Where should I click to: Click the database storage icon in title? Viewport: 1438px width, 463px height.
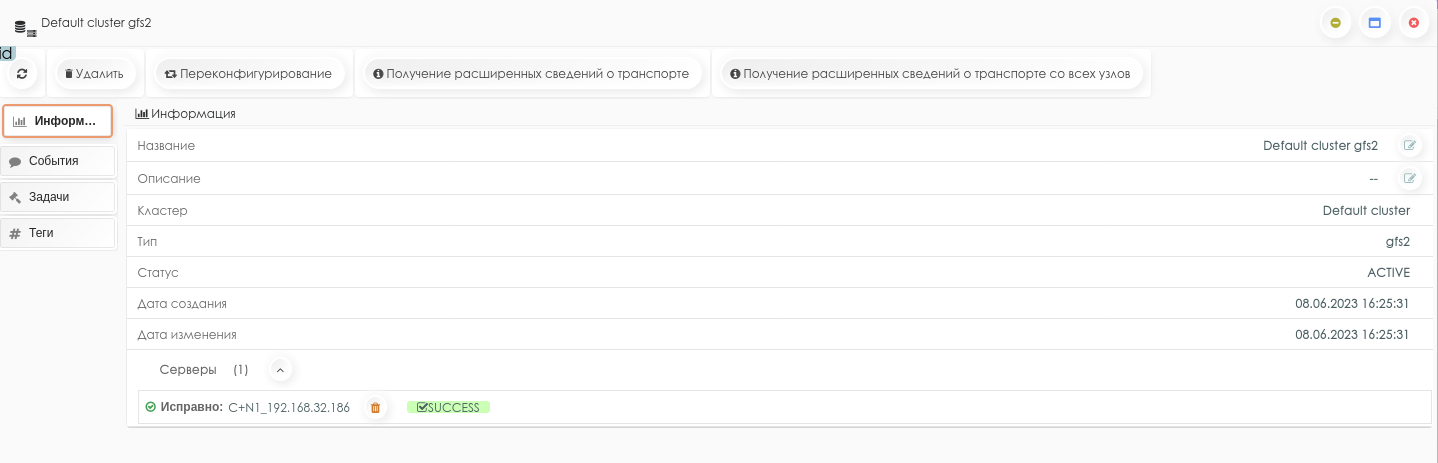(x=25, y=28)
